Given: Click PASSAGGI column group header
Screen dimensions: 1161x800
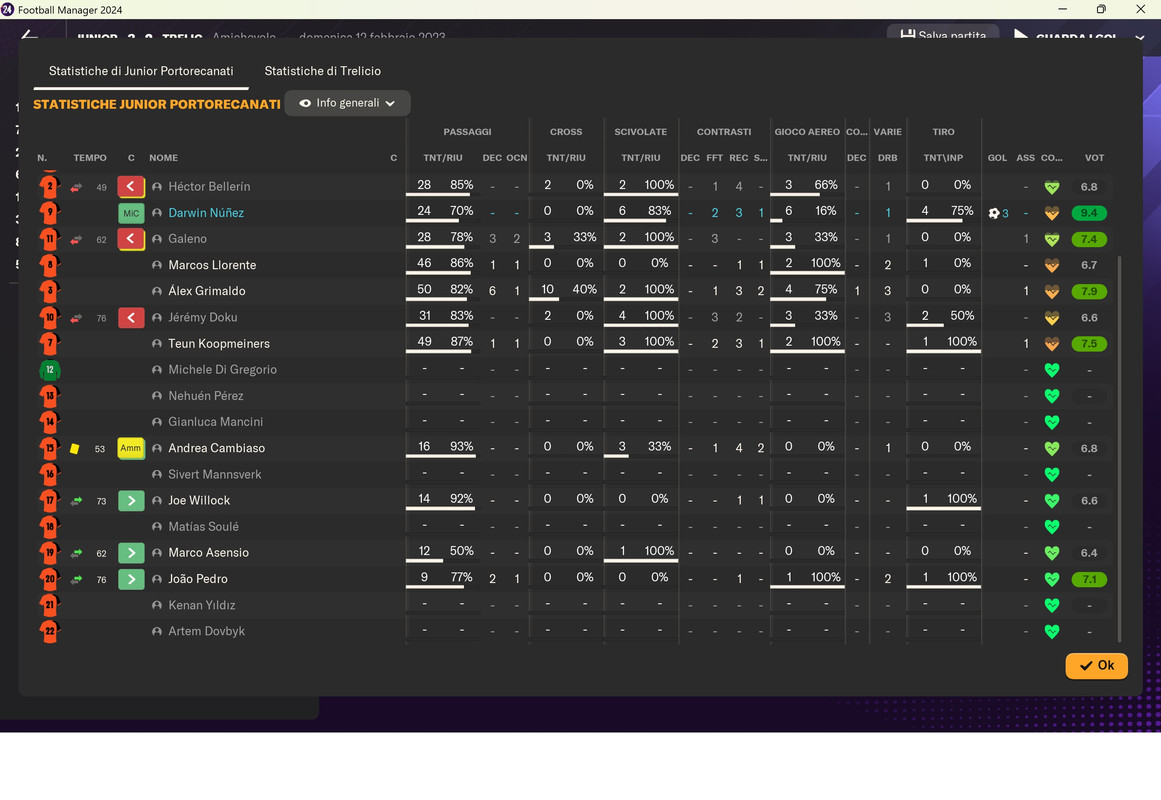Looking at the screenshot, I should tap(467, 132).
